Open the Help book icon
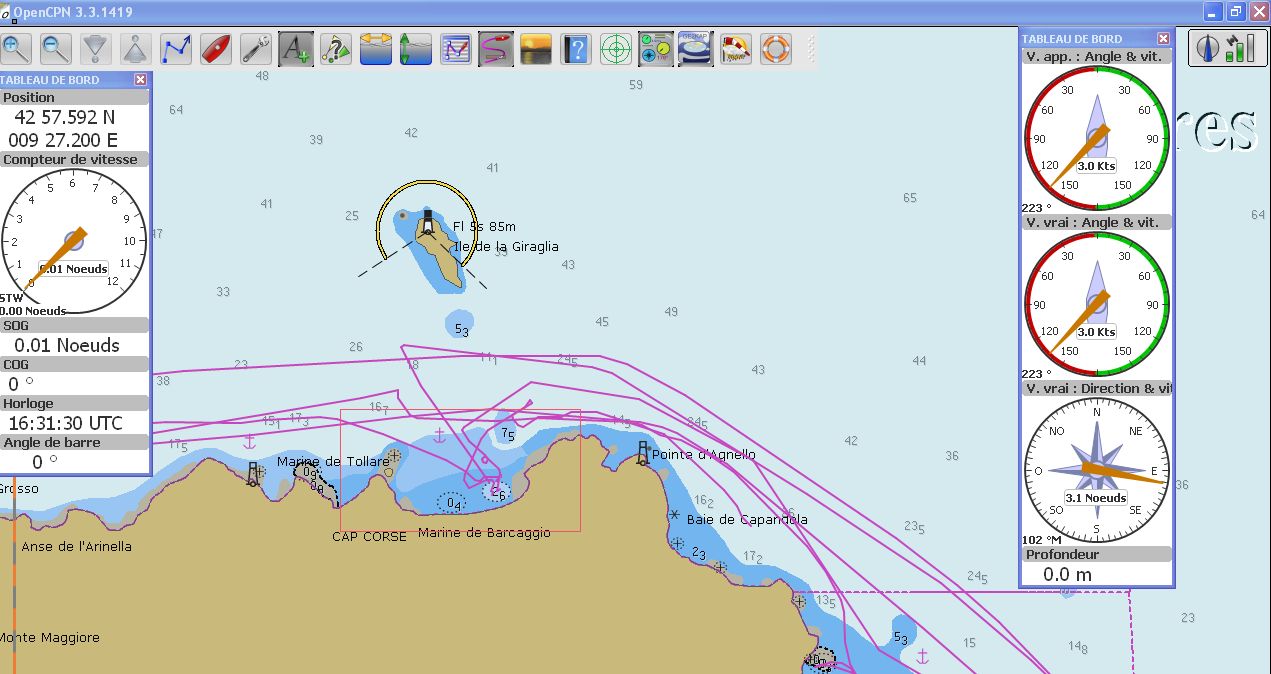Viewport: 1271px width, 674px height. point(576,48)
